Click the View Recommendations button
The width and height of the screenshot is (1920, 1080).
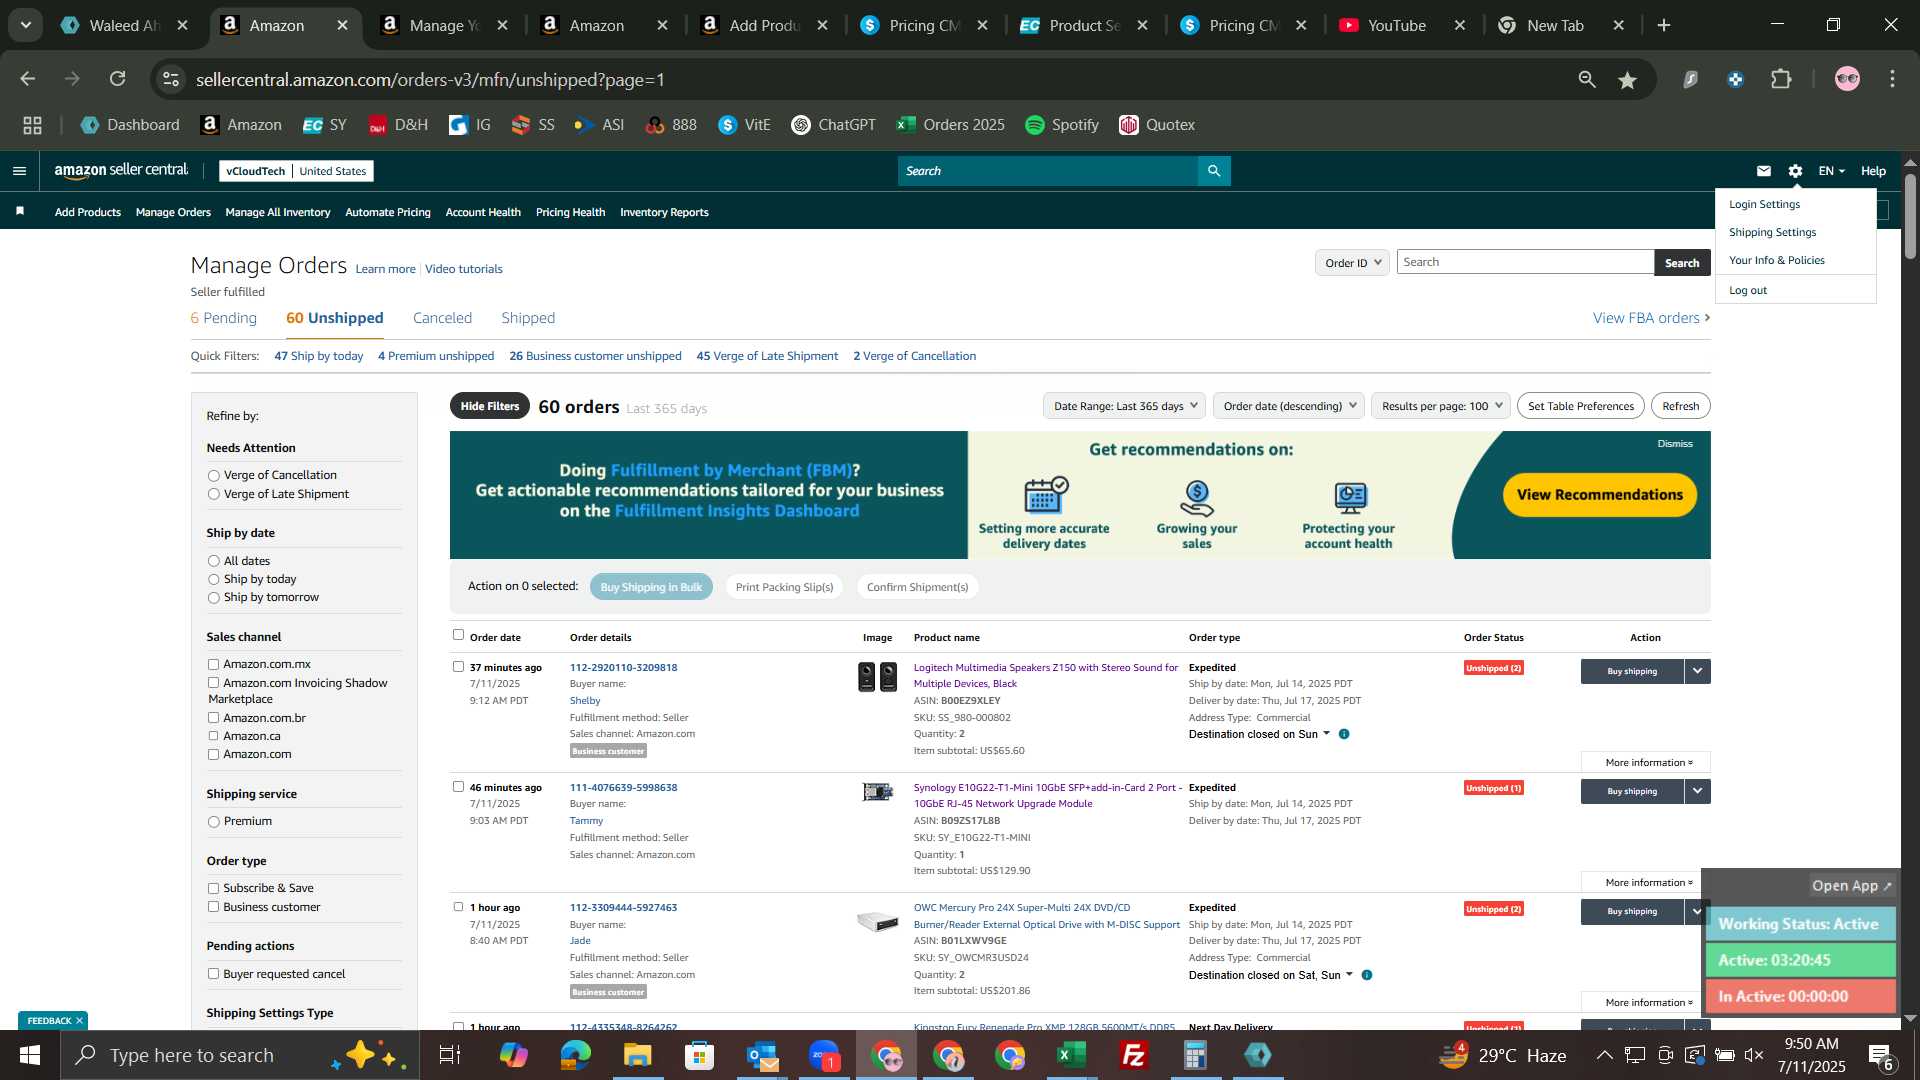click(1599, 495)
